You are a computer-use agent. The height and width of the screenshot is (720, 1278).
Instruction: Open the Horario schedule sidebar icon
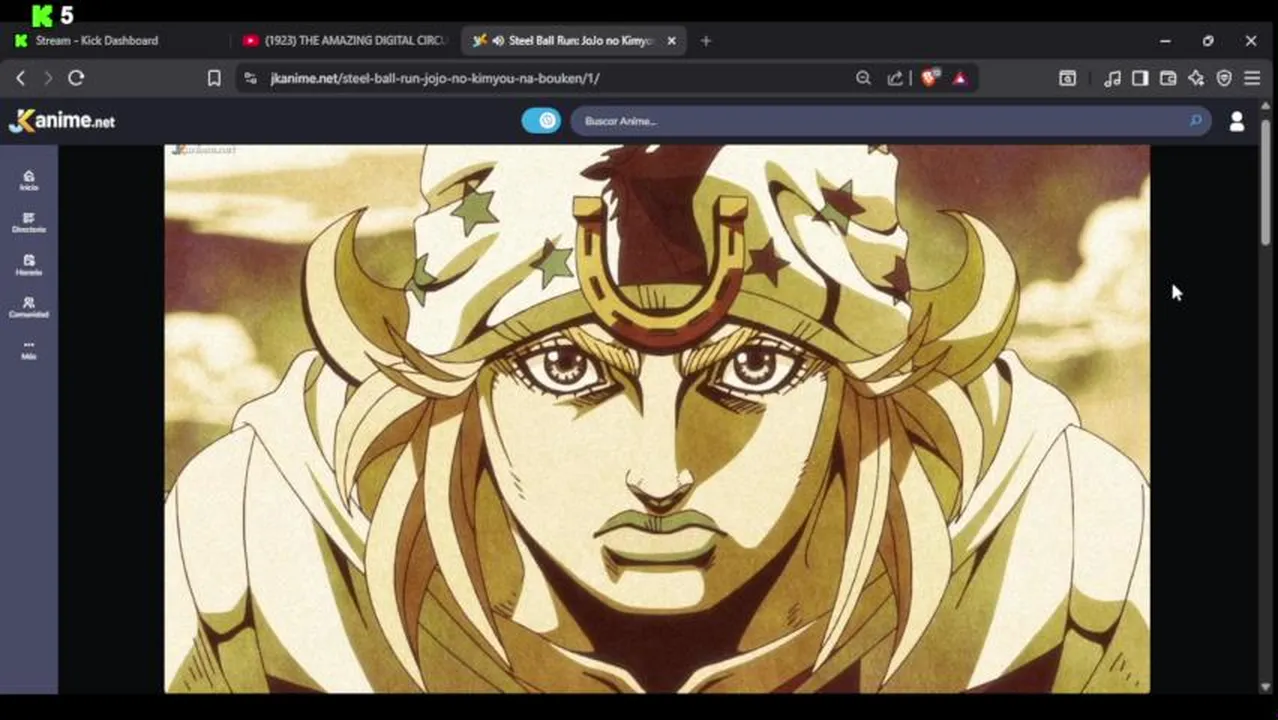28,264
